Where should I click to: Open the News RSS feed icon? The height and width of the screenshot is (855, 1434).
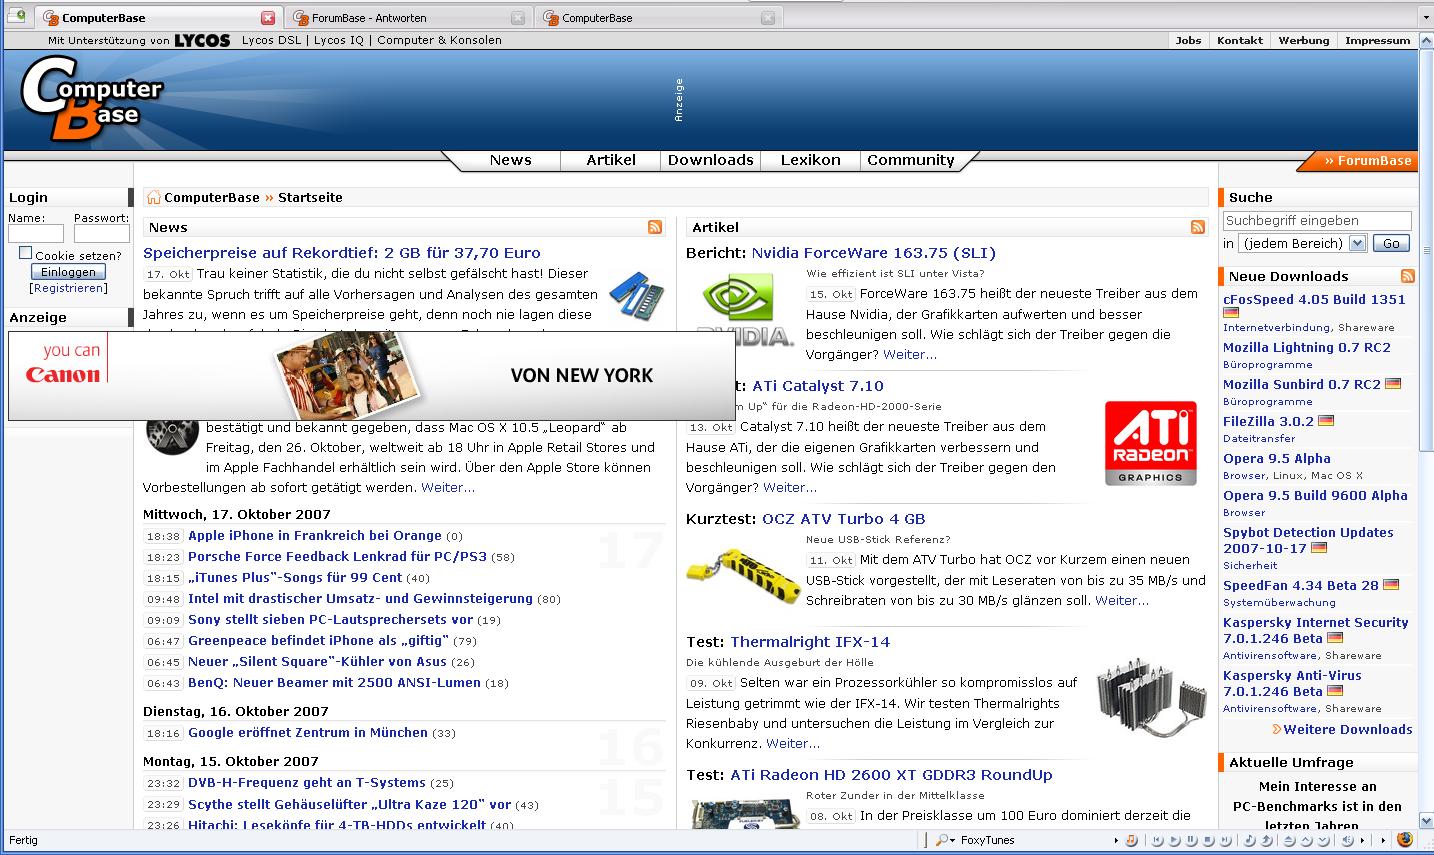click(655, 227)
